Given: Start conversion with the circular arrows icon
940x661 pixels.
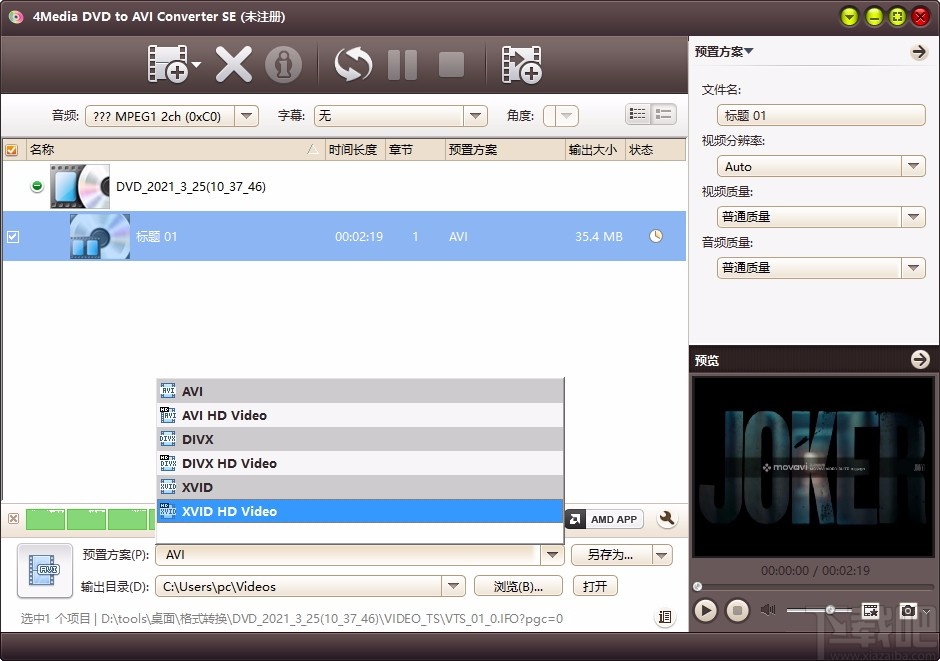Looking at the screenshot, I should 351,63.
